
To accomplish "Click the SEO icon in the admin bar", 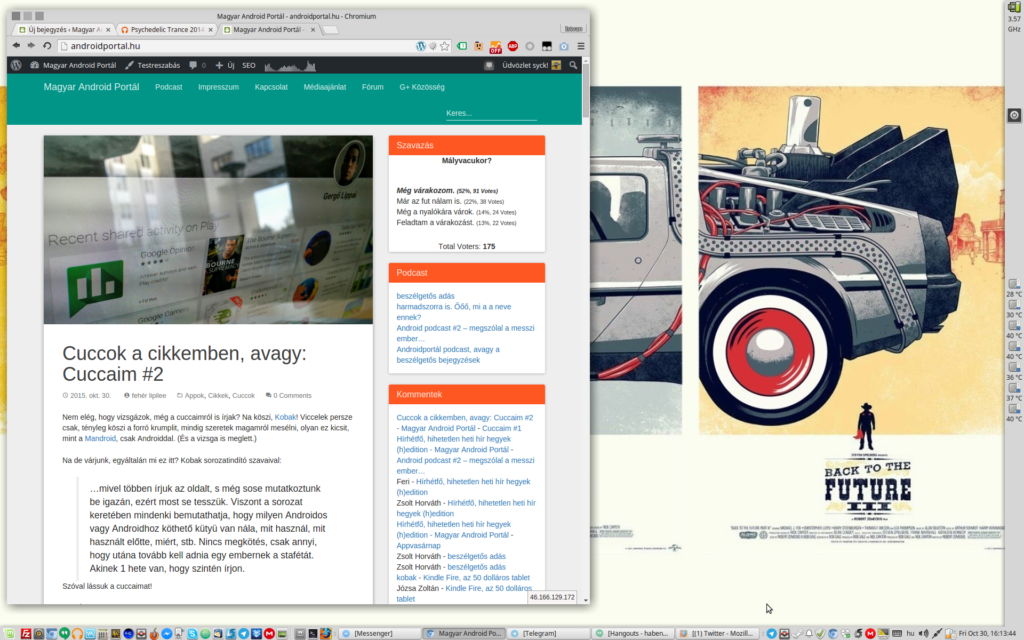I will pos(248,65).
